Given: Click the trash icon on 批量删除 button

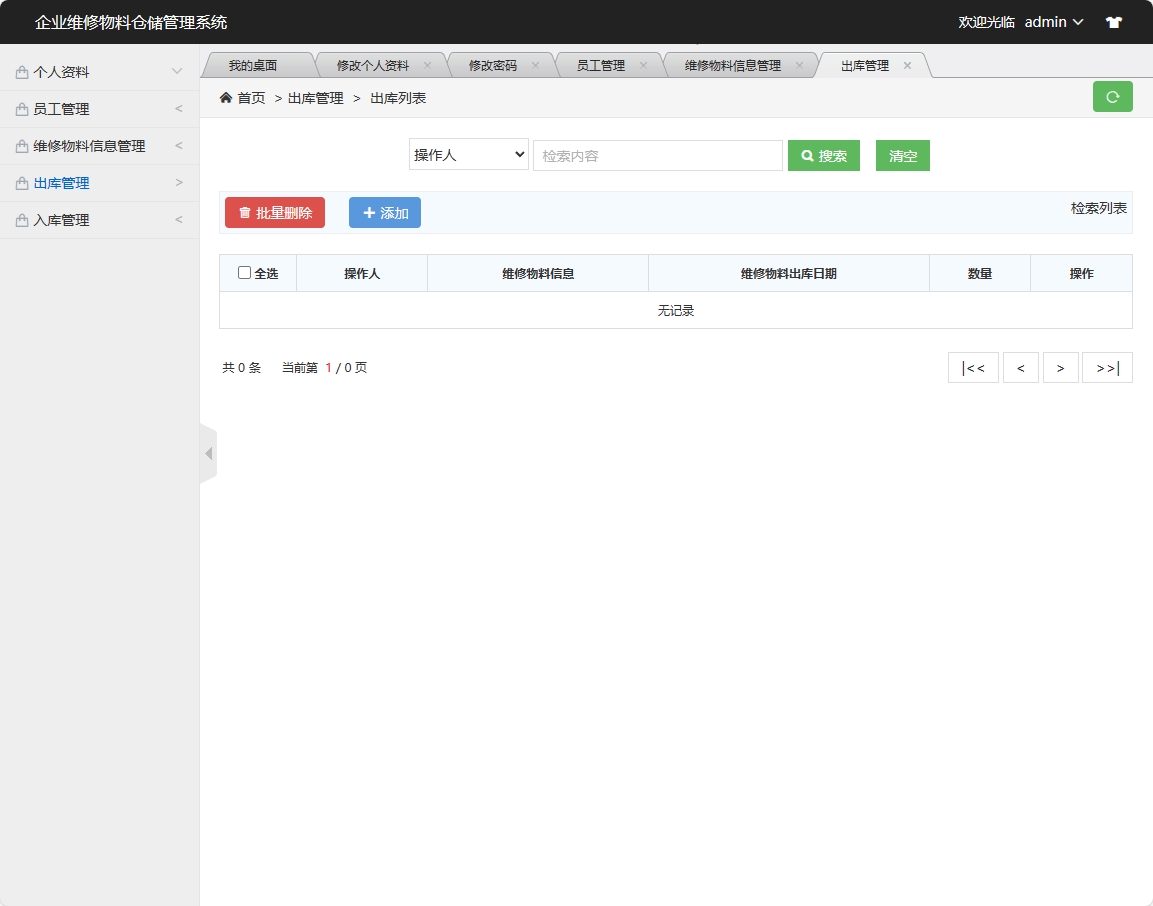Looking at the screenshot, I should pyautogui.click(x=243, y=212).
